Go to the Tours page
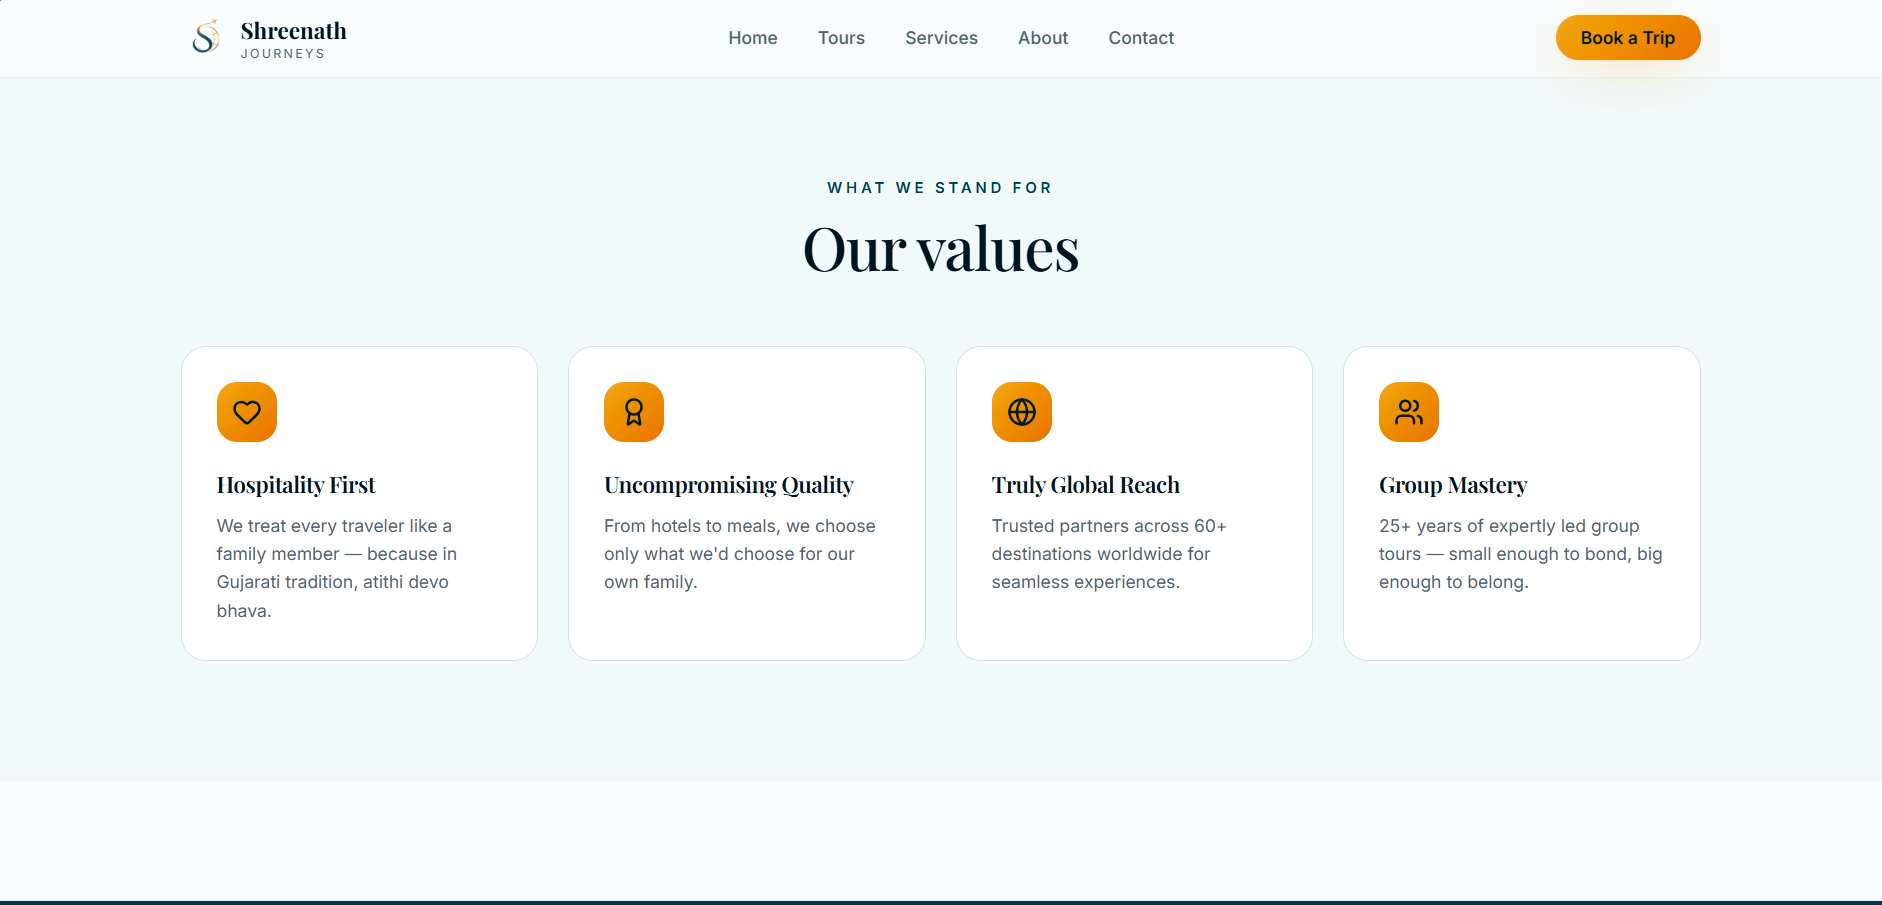The height and width of the screenshot is (905, 1882). click(x=841, y=38)
